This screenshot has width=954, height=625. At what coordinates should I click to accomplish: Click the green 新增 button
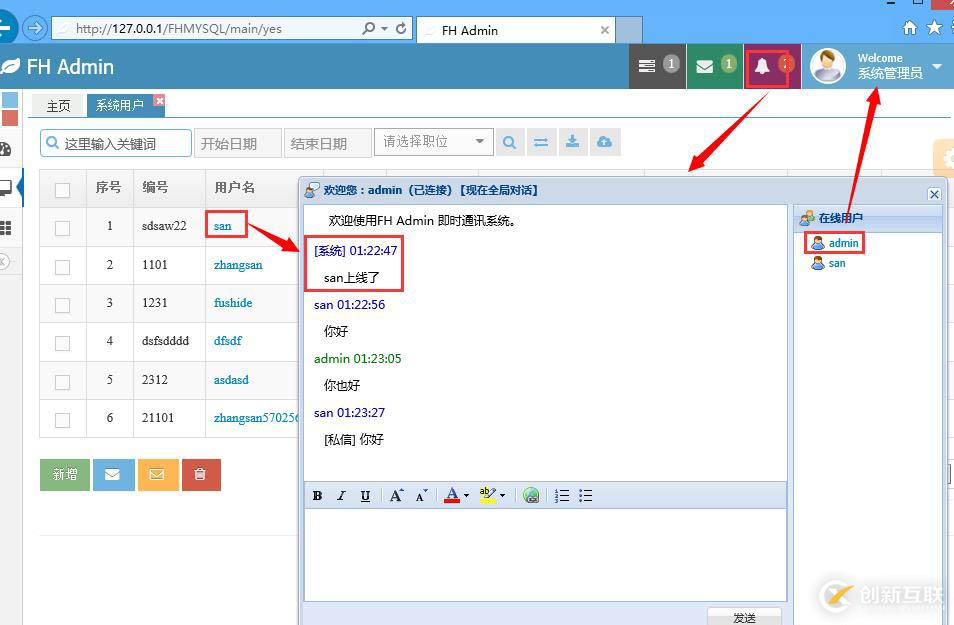[x=64, y=474]
